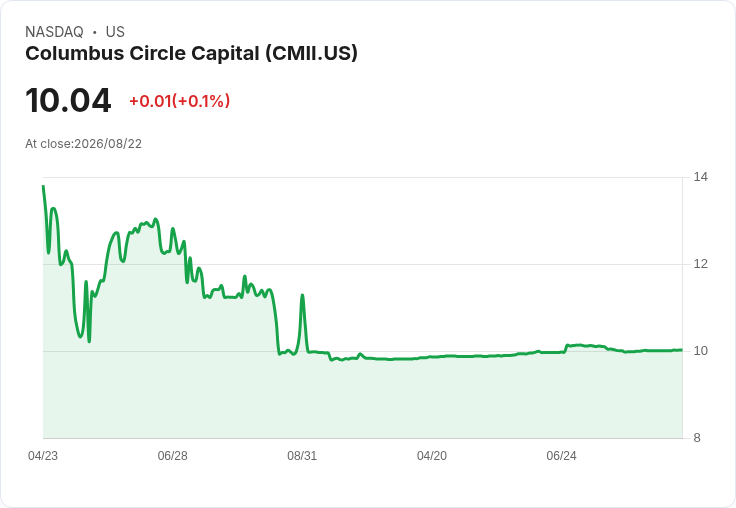Click the chart line's starting point near 14
Image resolution: width=736 pixels, height=508 pixels.
(x=43, y=186)
